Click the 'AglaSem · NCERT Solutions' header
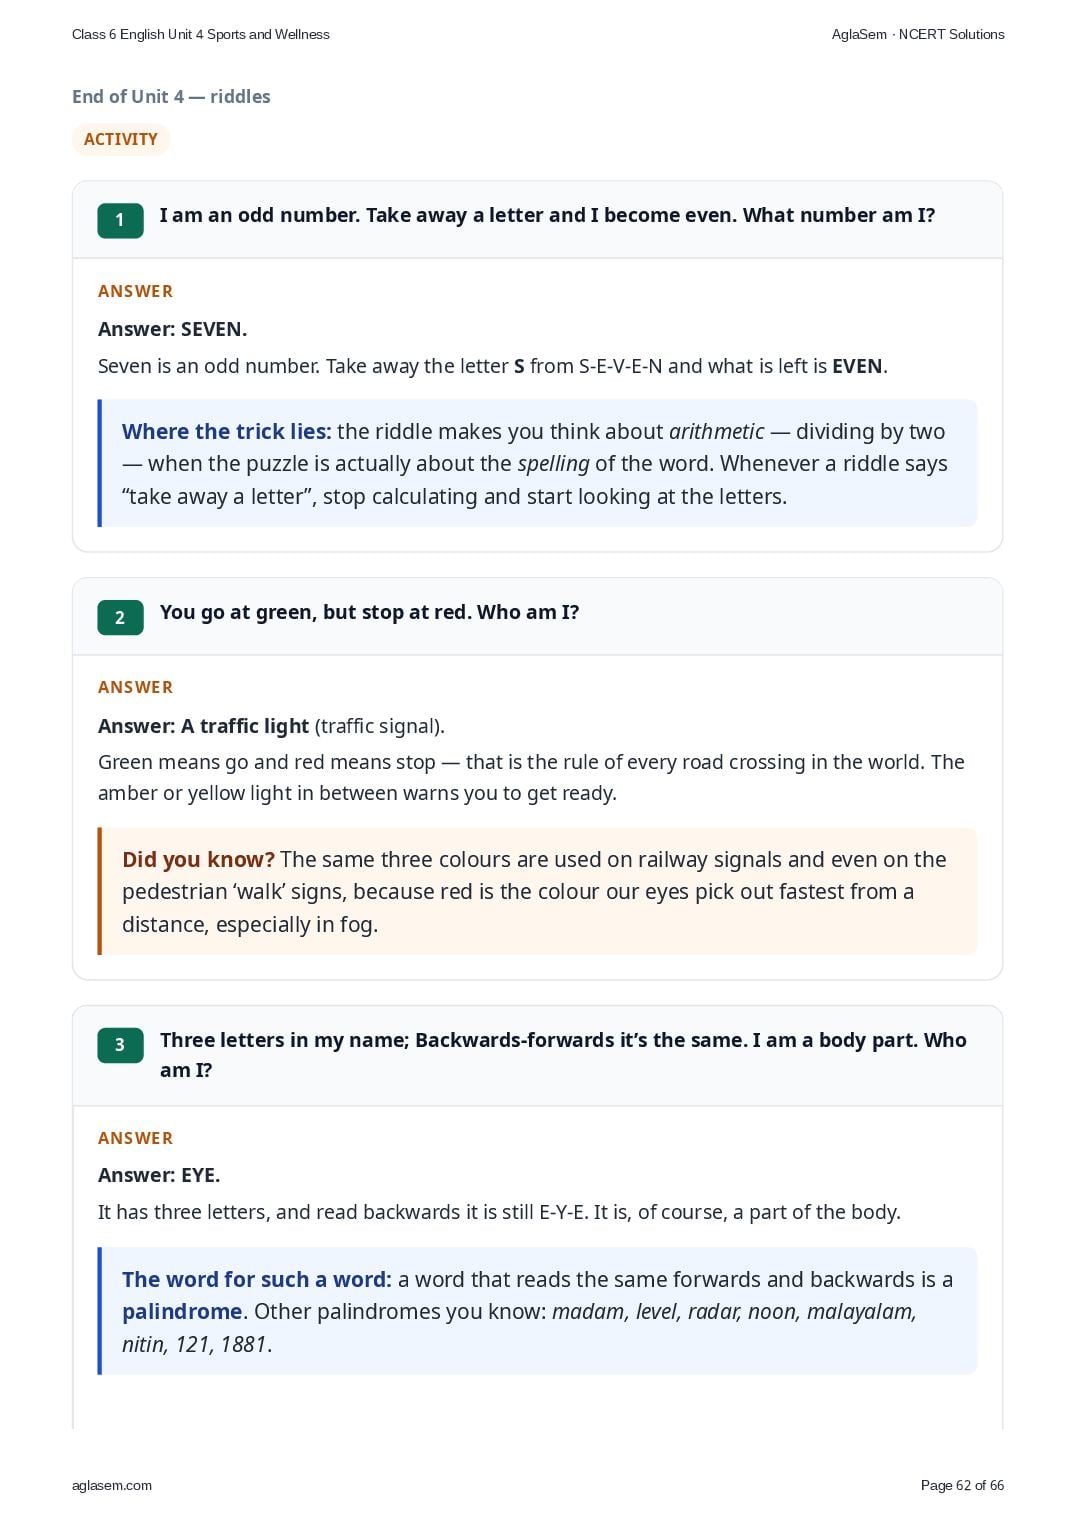 click(918, 34)
